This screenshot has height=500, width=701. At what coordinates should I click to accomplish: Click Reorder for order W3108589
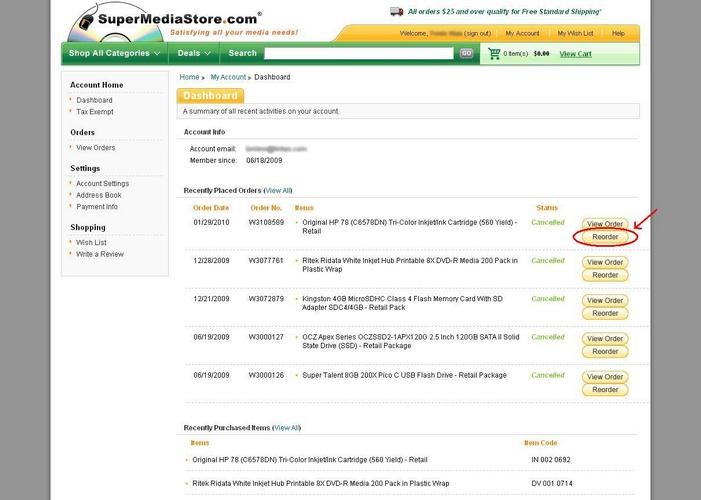coord(605,237)
